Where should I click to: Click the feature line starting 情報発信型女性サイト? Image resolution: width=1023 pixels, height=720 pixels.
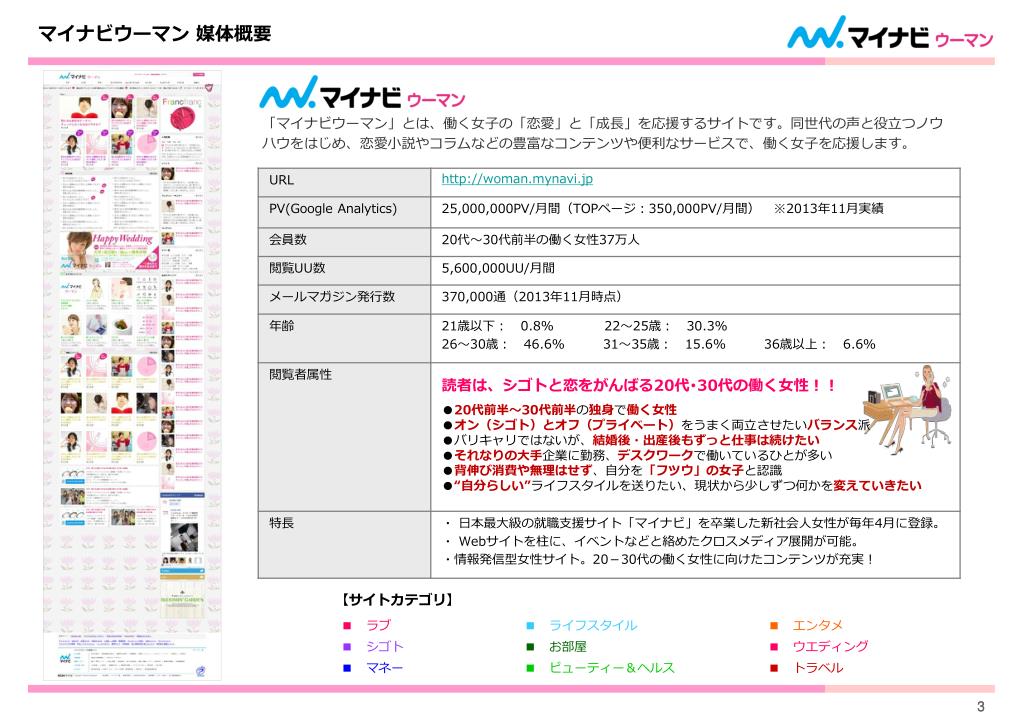(659, 560)
